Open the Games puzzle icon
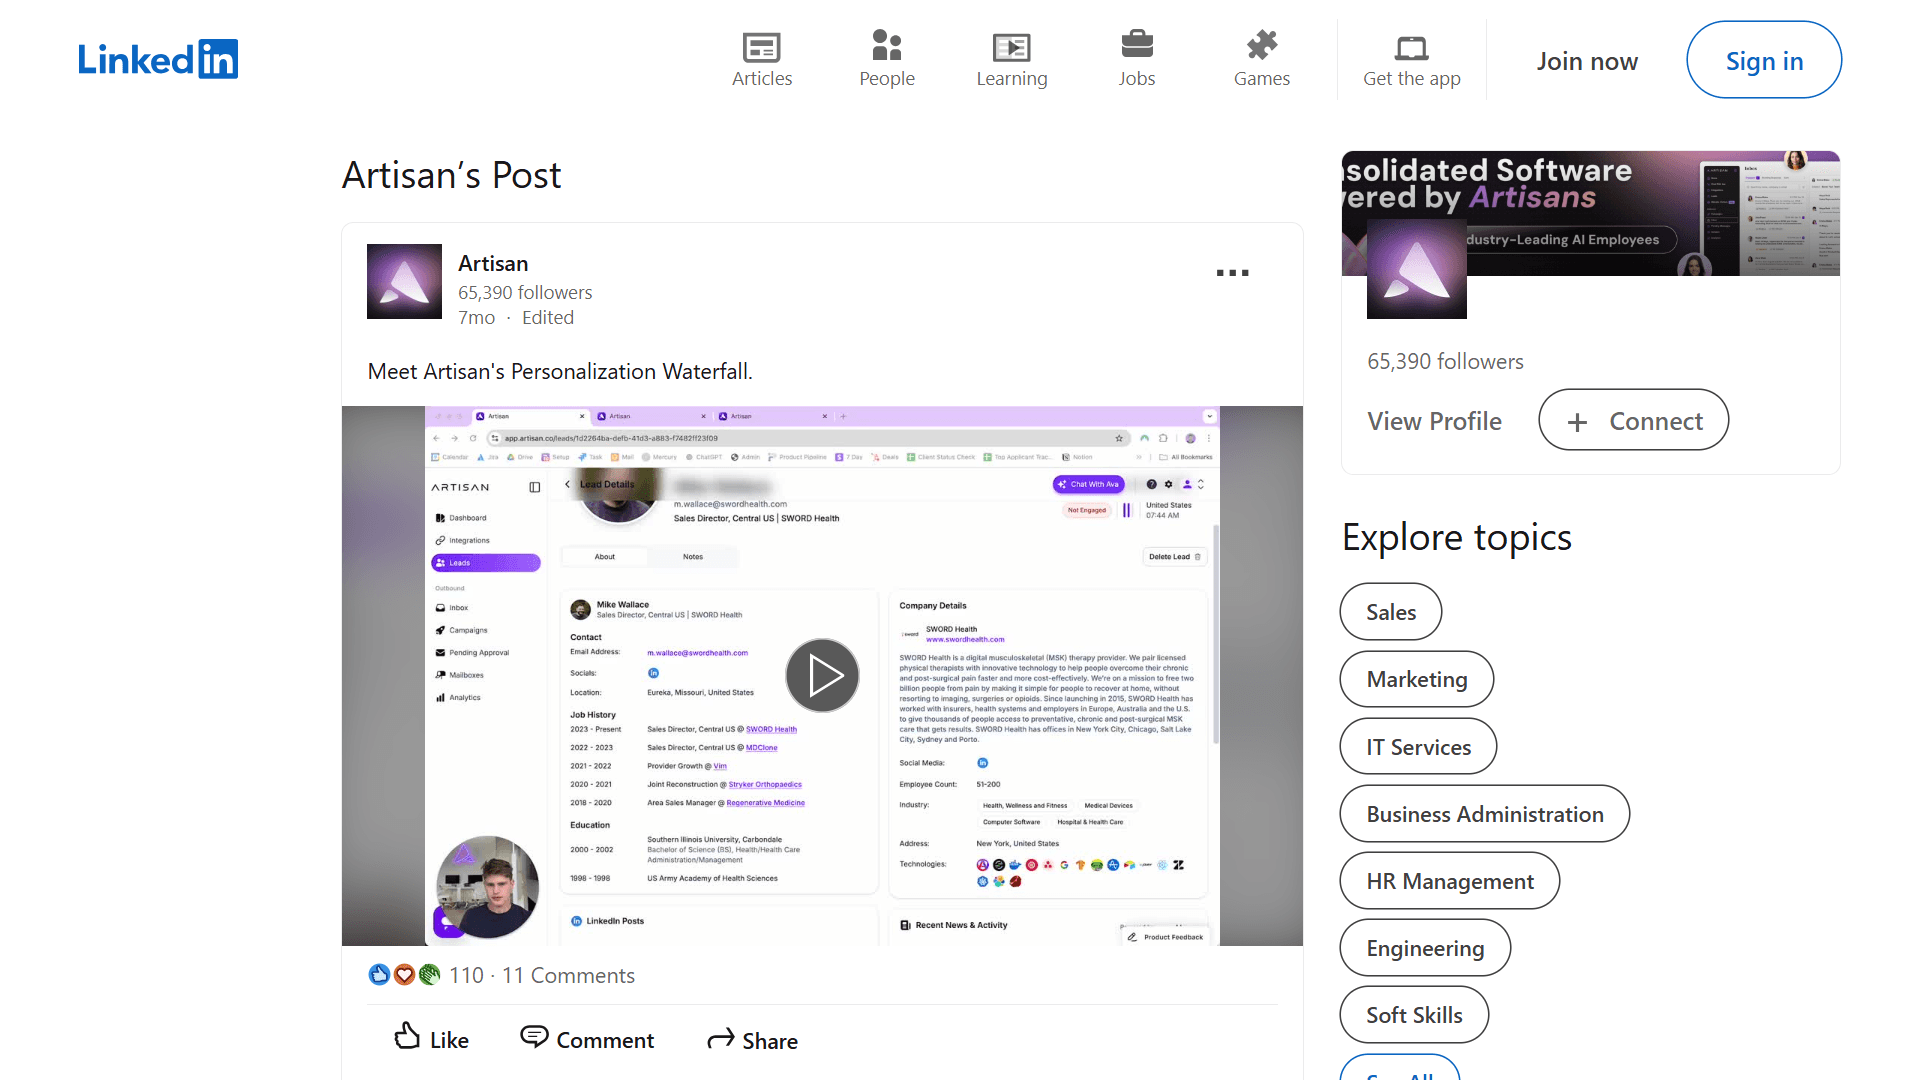 point(1261,45)
